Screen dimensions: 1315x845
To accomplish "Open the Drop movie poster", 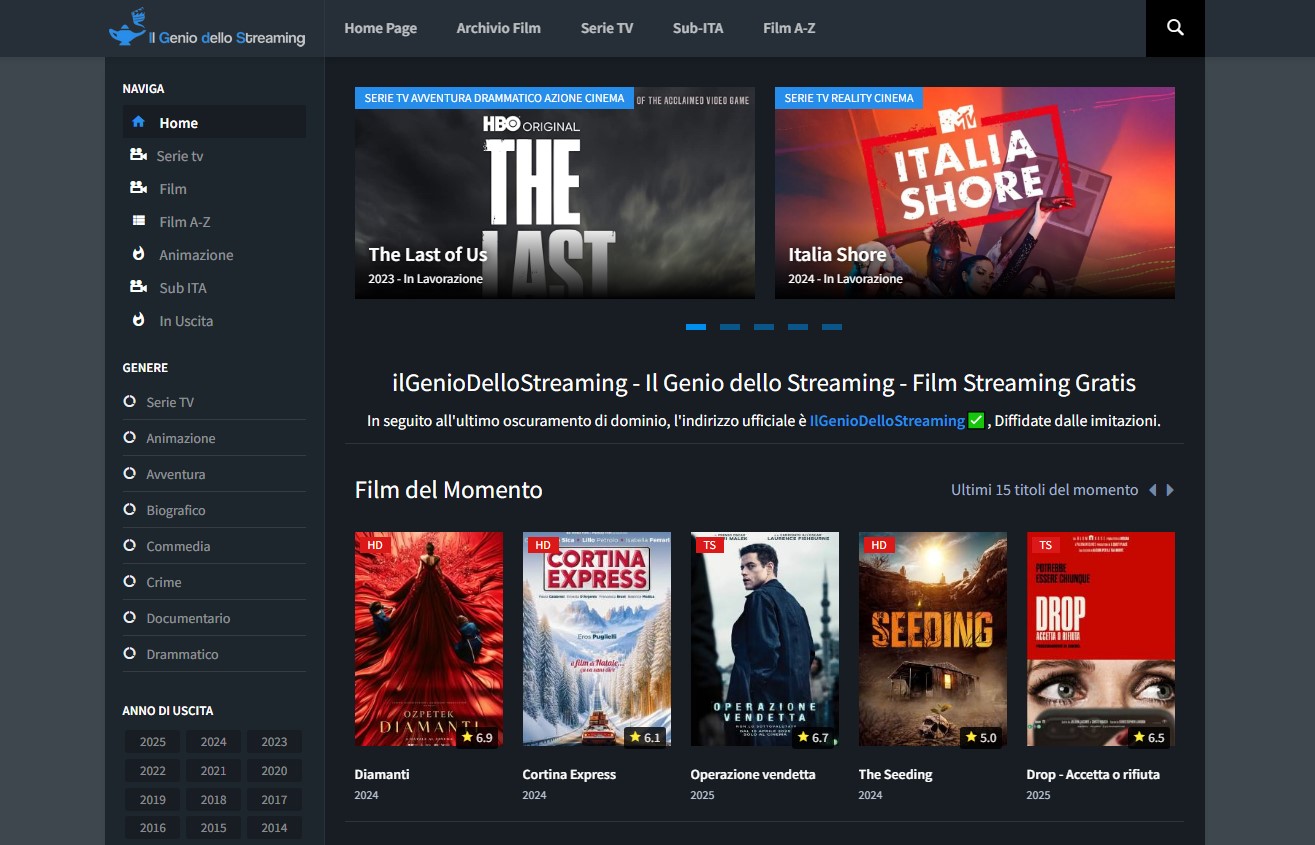I will 1101,639.
